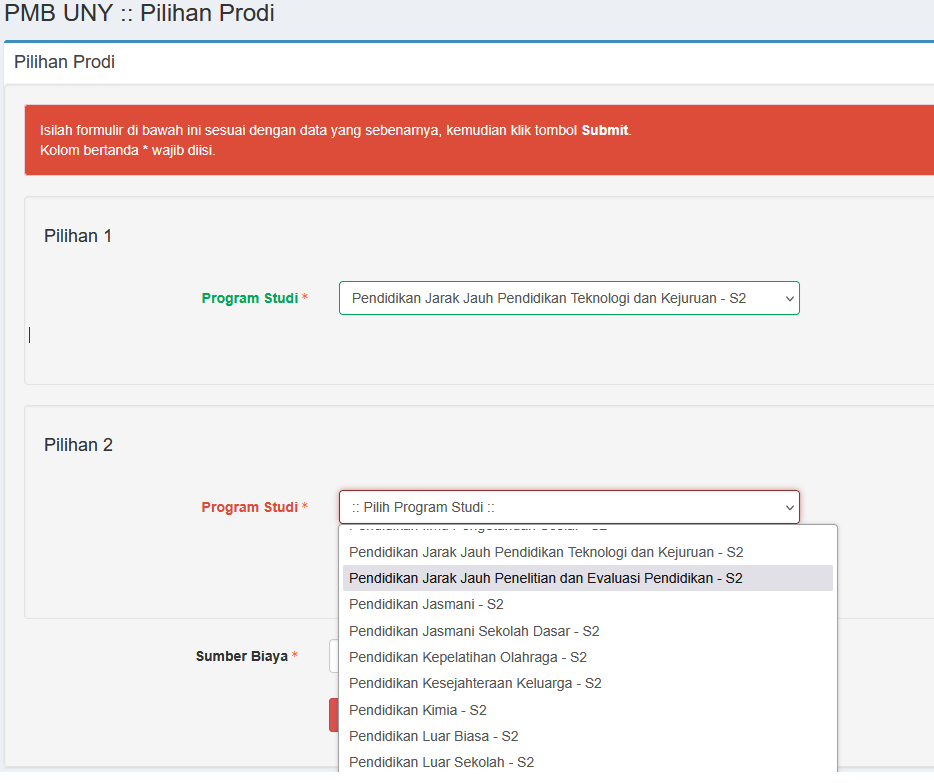This screenshot has width=934, height=783.
Task: Select Pendidikan Jasmani - S2 from list
Action: pos(426,604)
